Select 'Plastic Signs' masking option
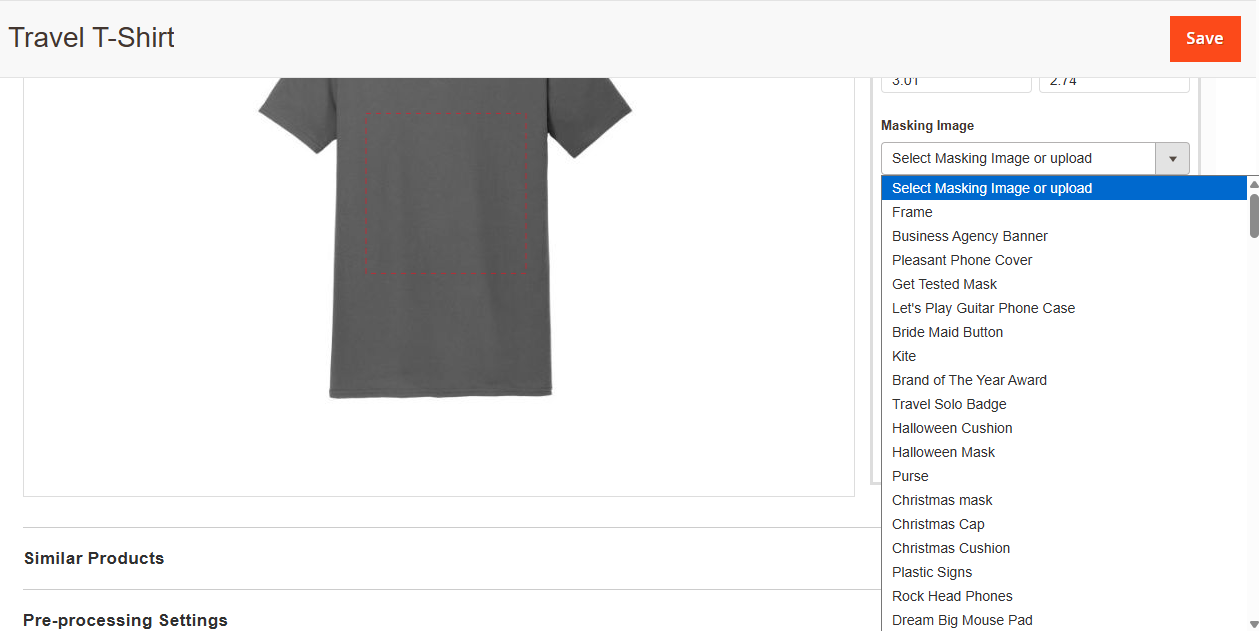The height and width of the screenshot is (631, 1259). click(x=932, y=572)
